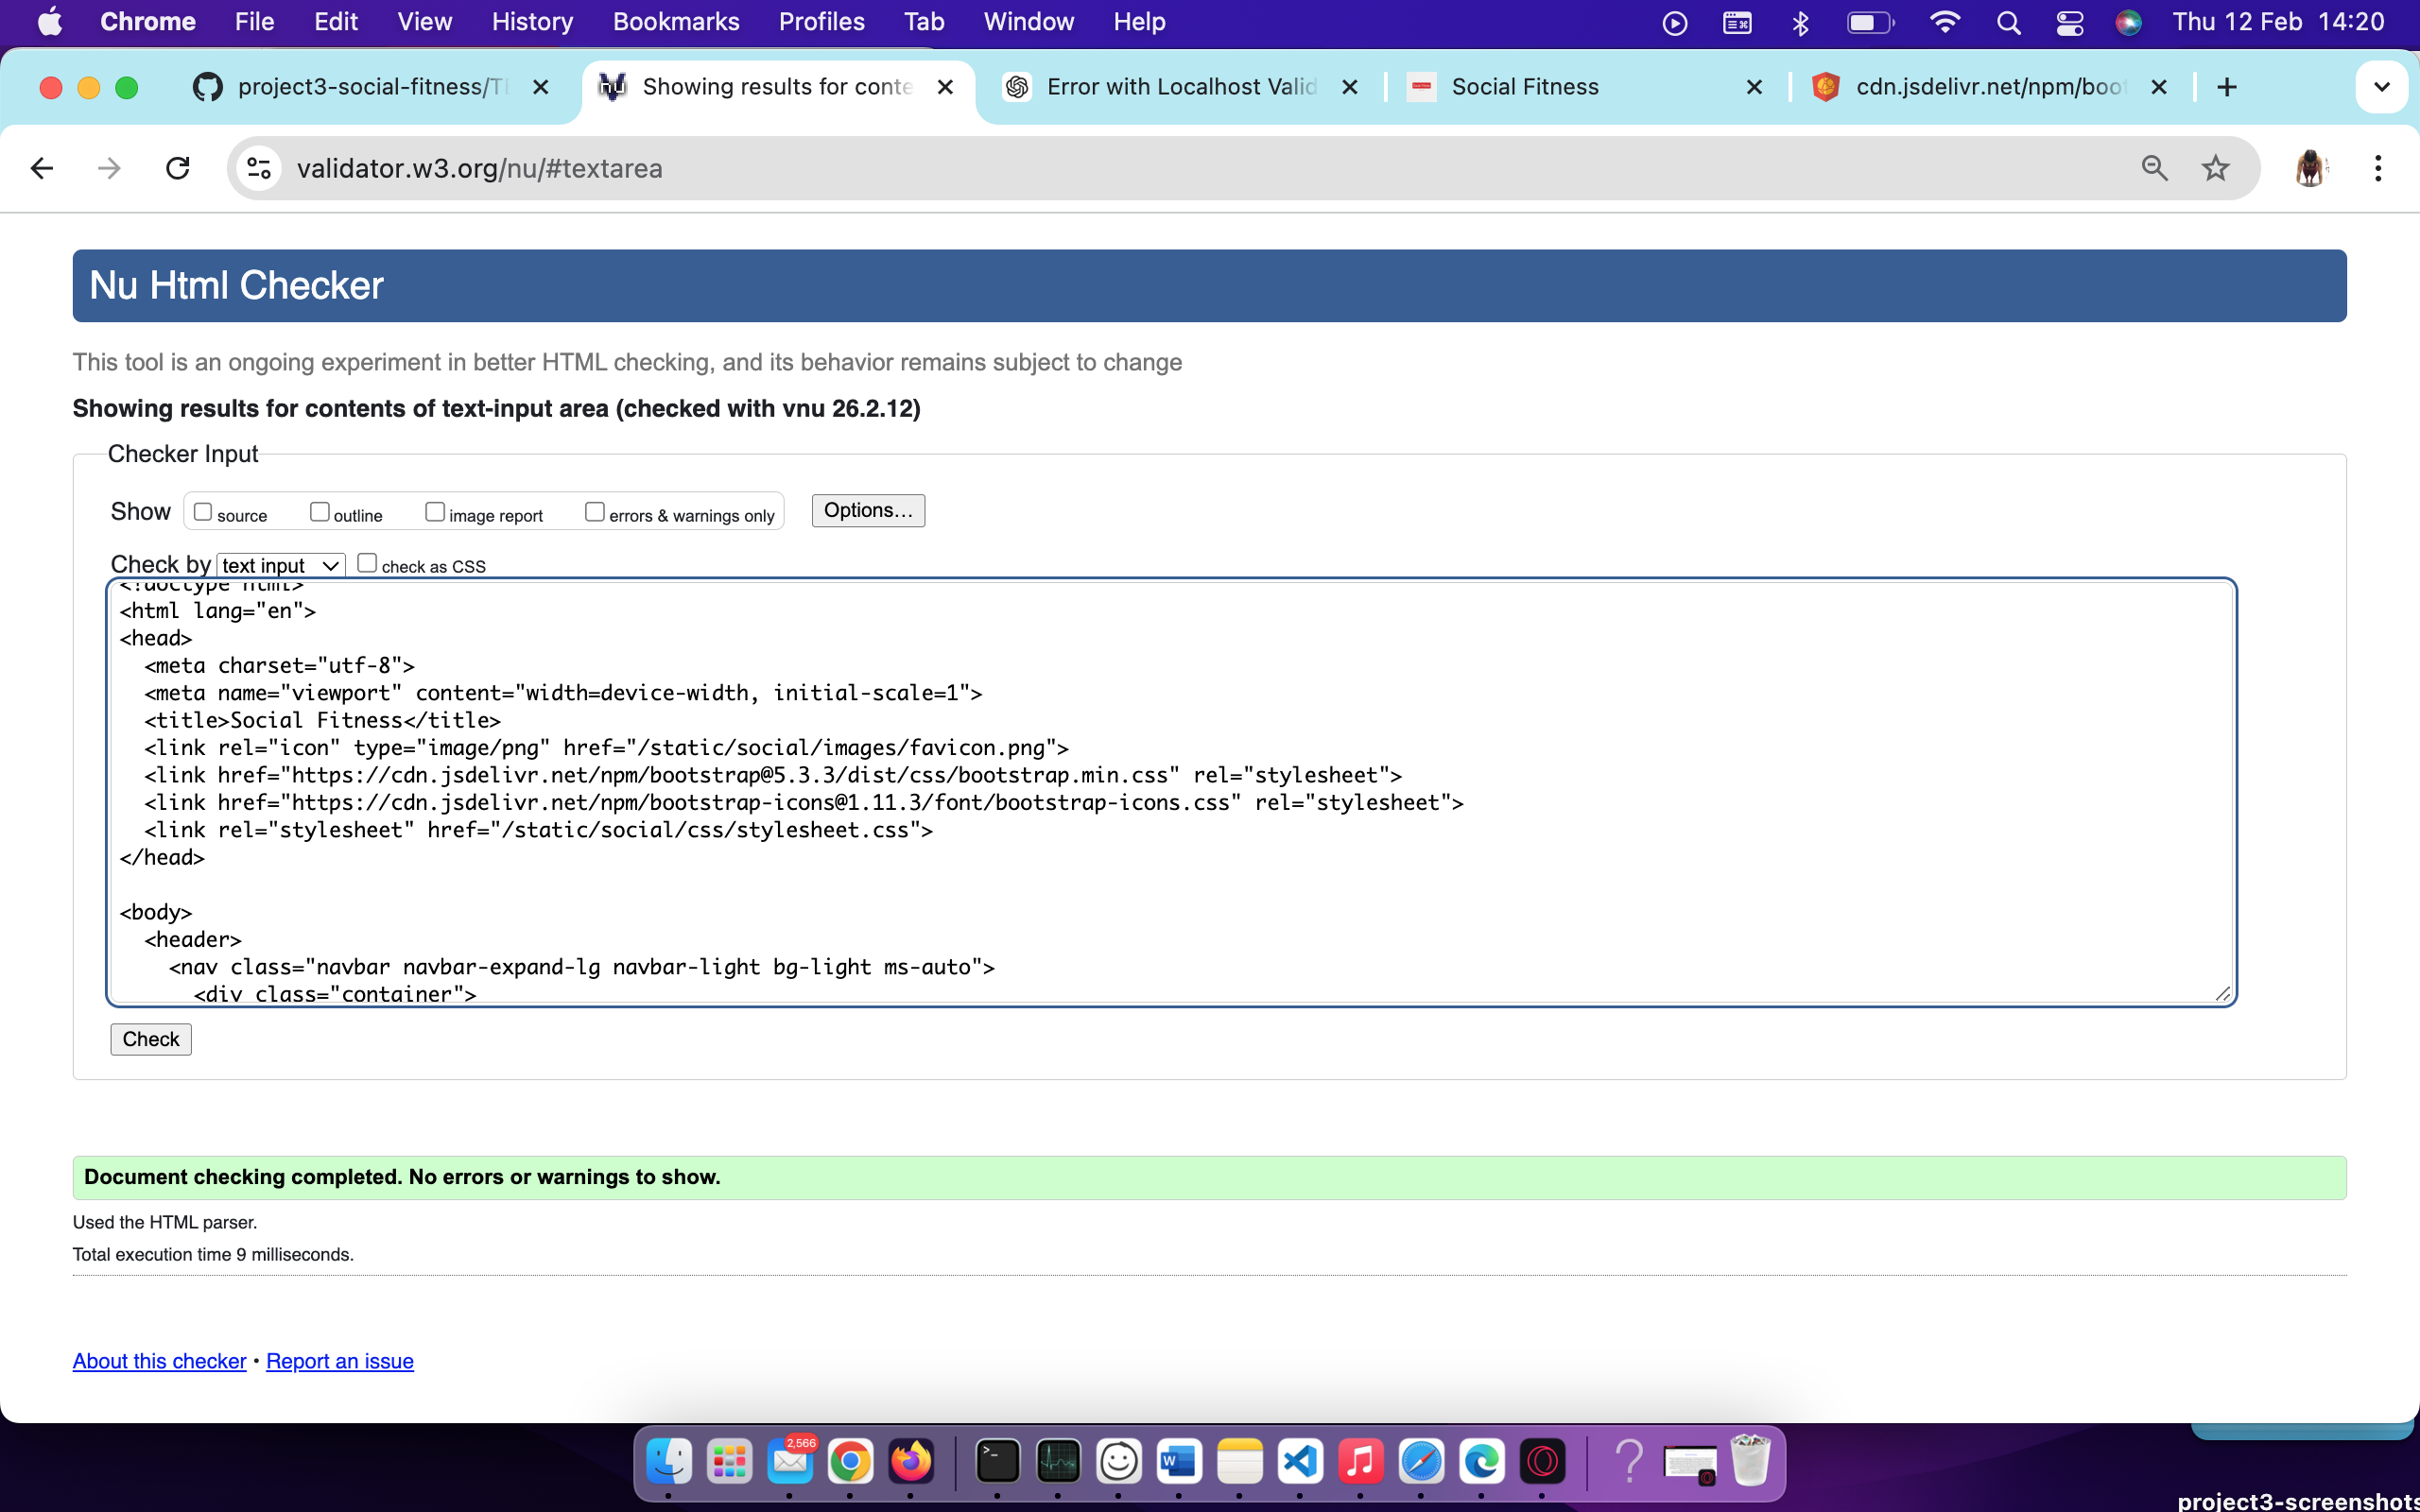Check the errors & warnings only option
2420x1512 pixels.
593,511
